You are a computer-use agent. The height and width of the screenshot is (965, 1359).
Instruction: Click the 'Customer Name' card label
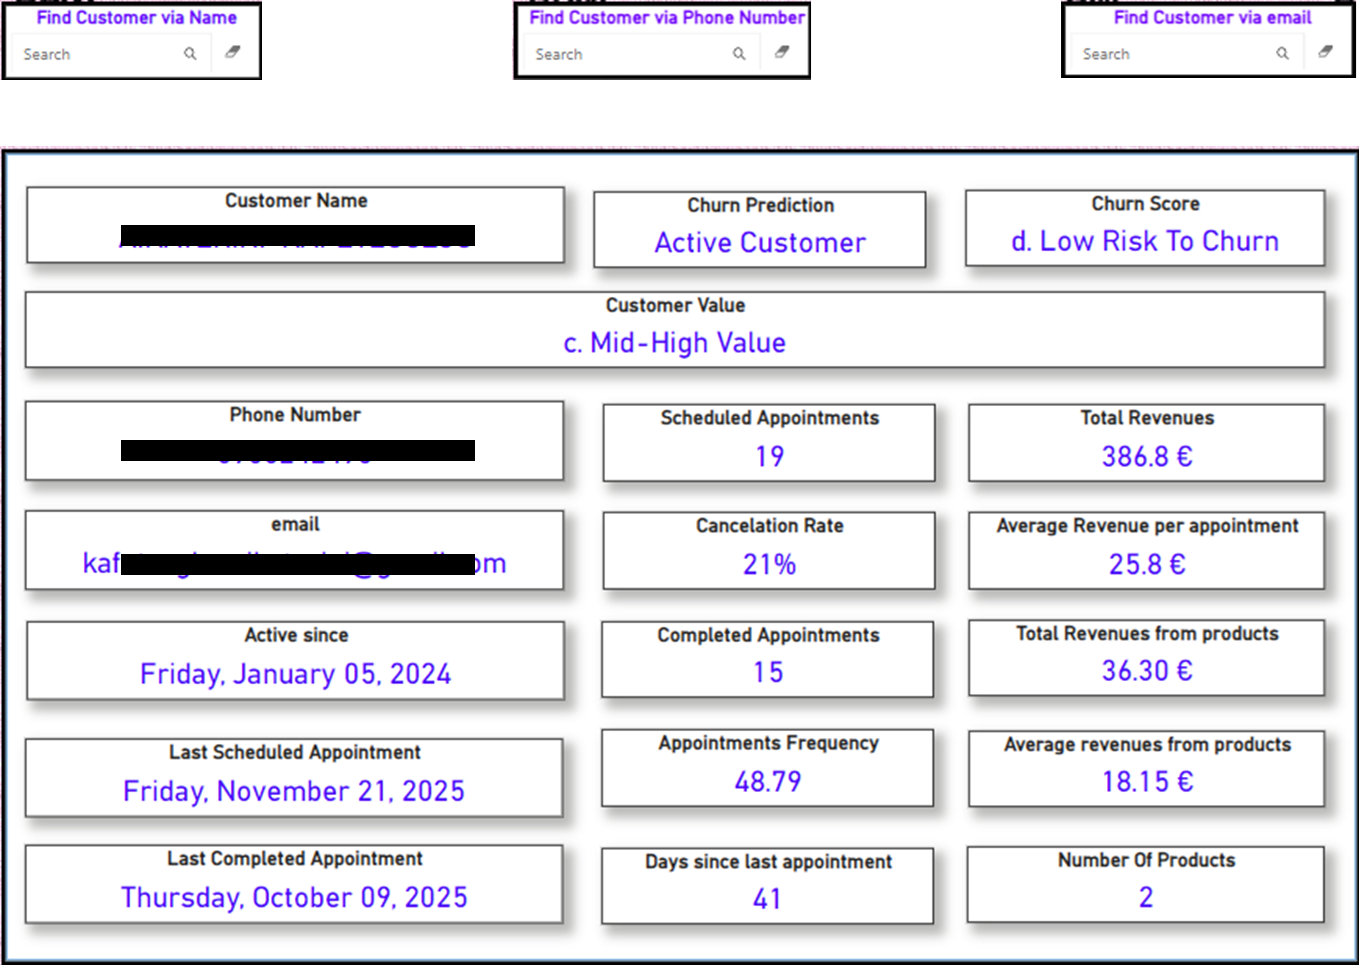click(x=296, y=201)
